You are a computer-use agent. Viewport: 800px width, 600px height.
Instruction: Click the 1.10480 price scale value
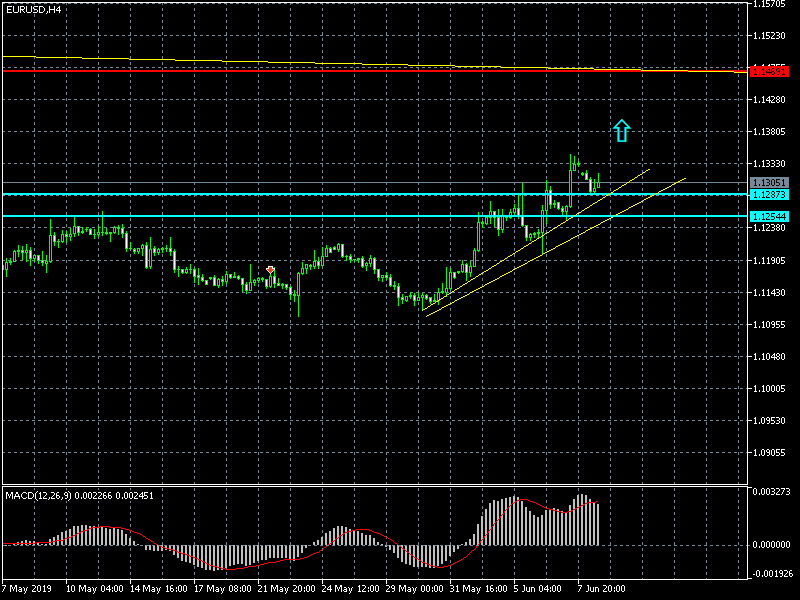tap(771, 357)
